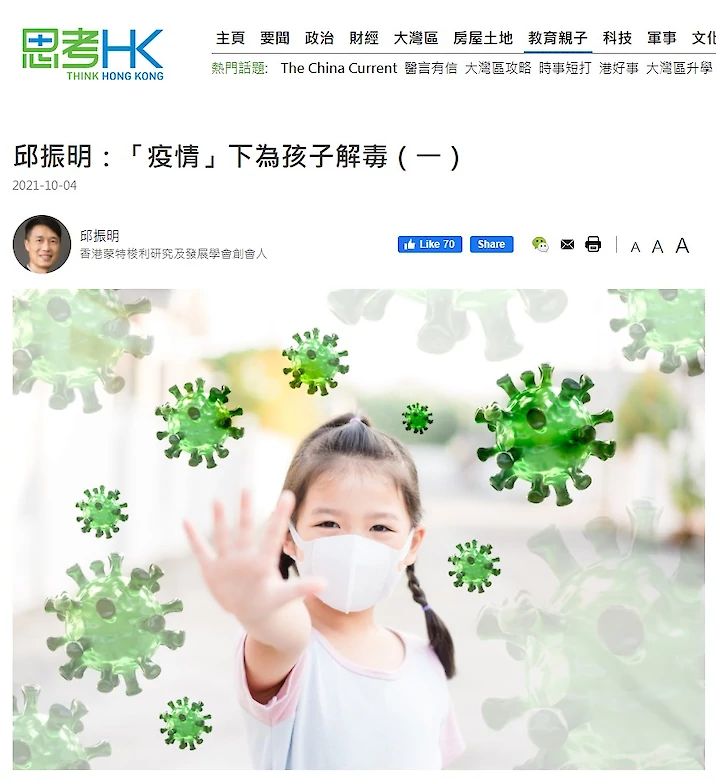The width and height of the screenshot is (716, 781).
Task: Visit The China Current topic link
Action: [339, 68]
